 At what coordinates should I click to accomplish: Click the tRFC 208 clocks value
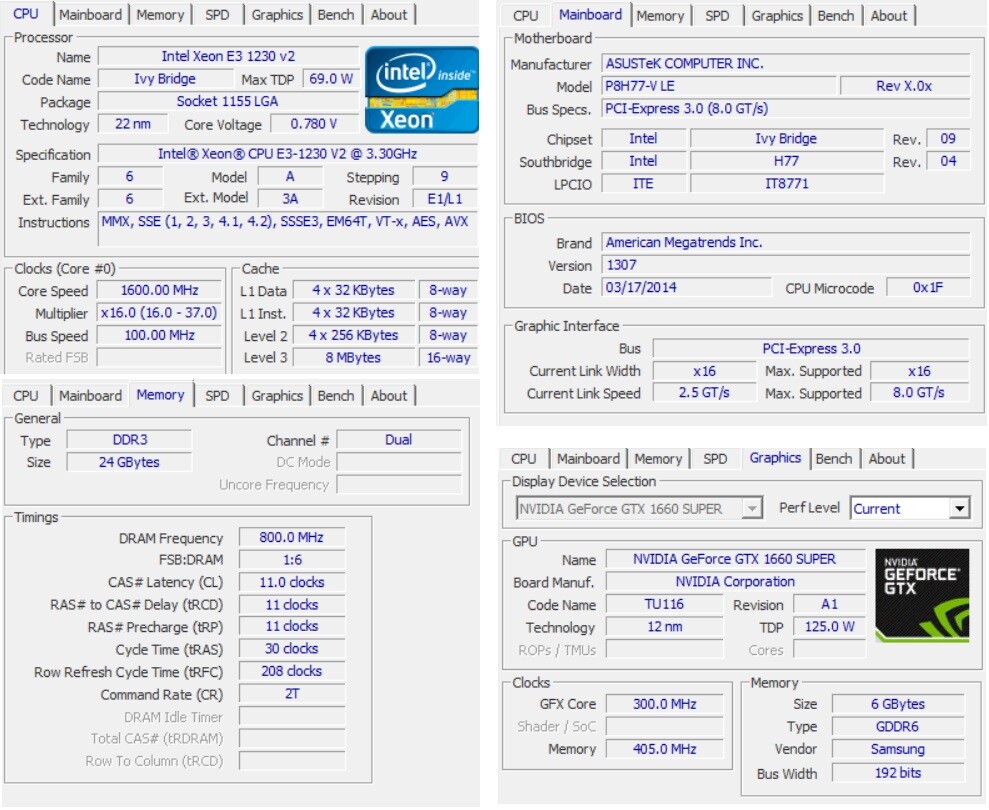point(291,671)
